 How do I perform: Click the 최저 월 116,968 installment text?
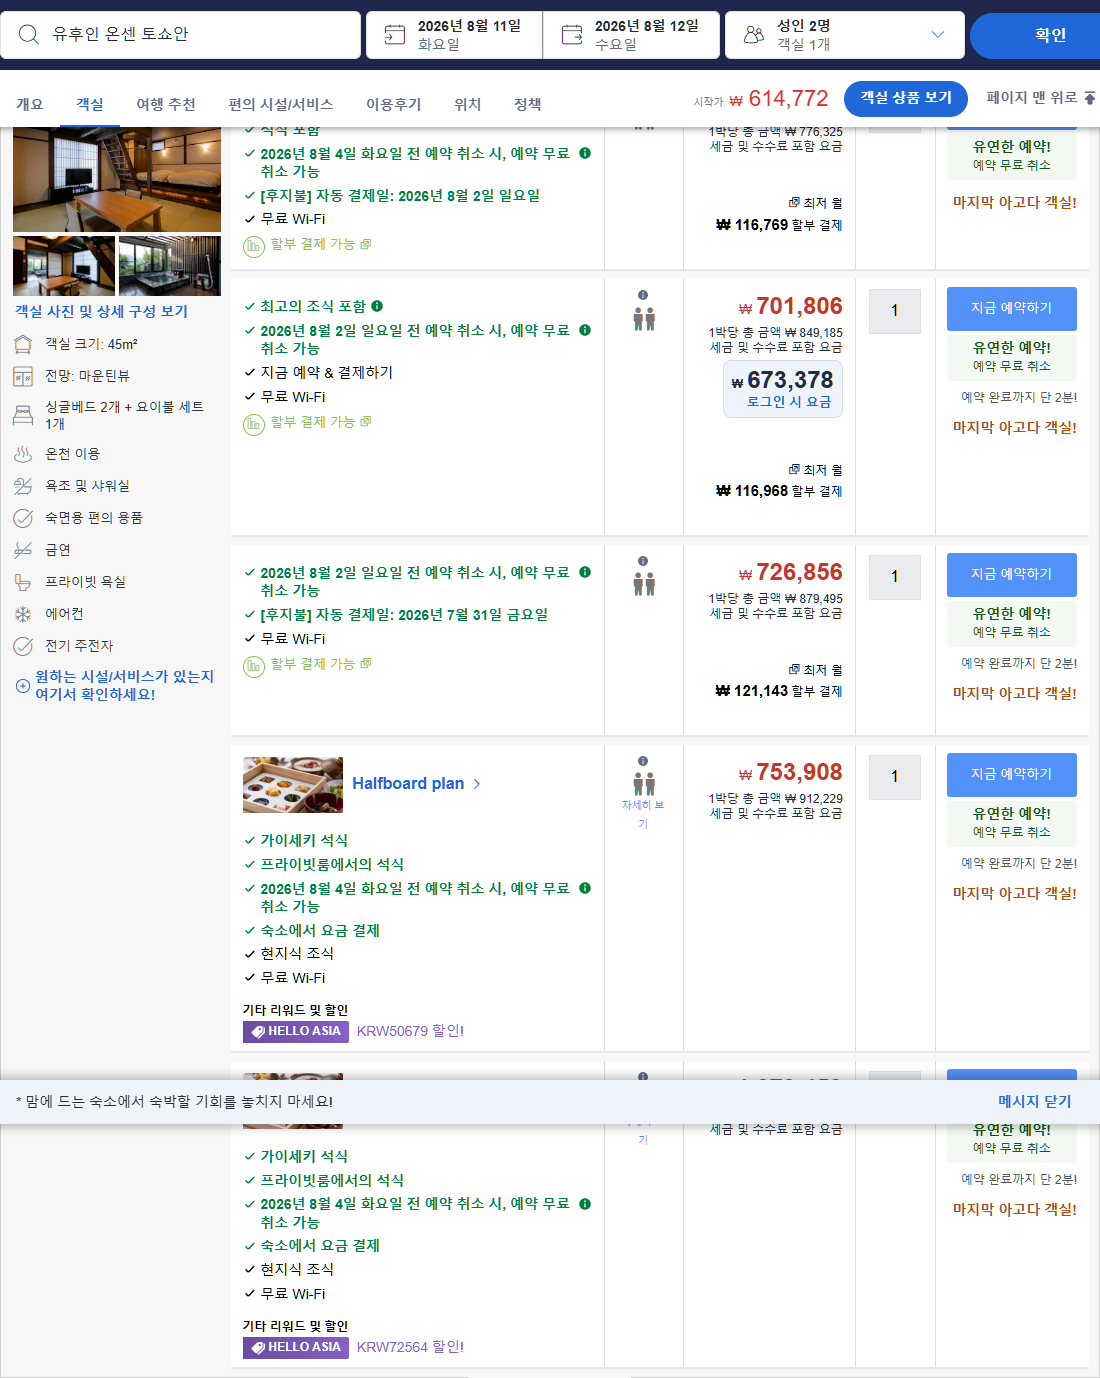click(779, 481)
